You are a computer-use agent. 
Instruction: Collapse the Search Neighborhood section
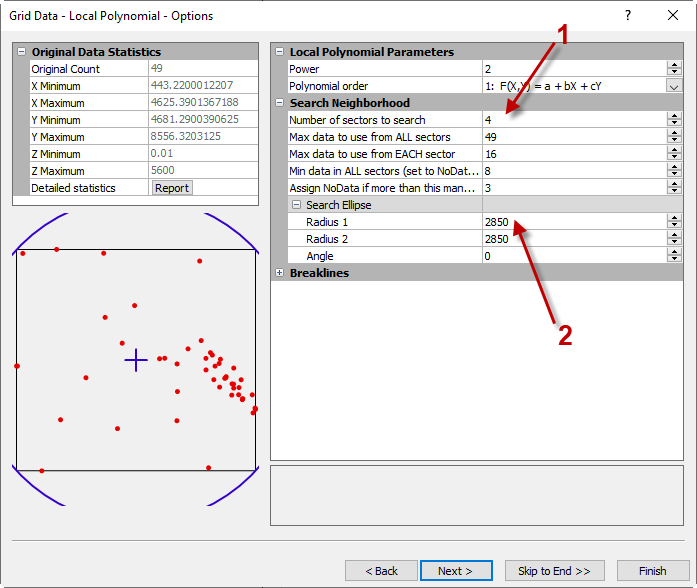279,103
